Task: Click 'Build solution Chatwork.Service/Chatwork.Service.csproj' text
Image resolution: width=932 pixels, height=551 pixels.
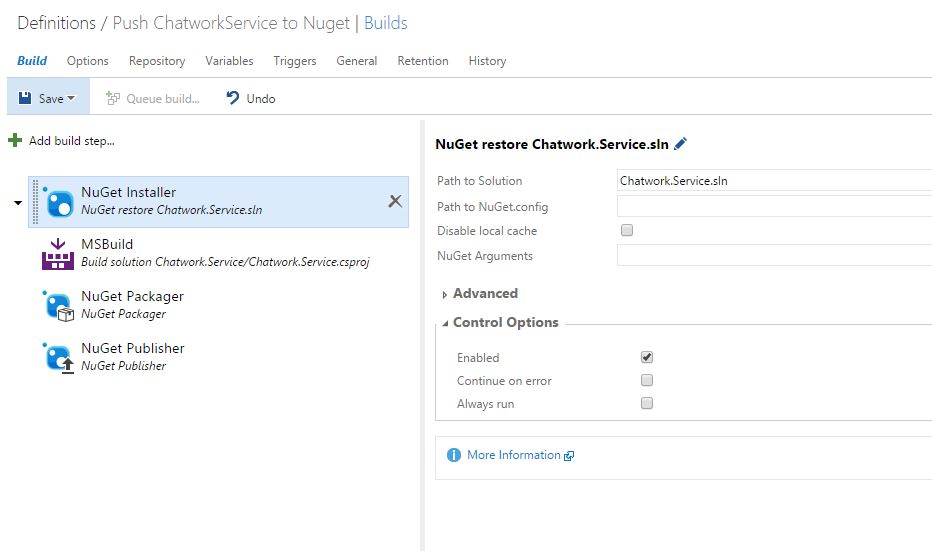Action: pyautogui.click(x=225, y=262)
